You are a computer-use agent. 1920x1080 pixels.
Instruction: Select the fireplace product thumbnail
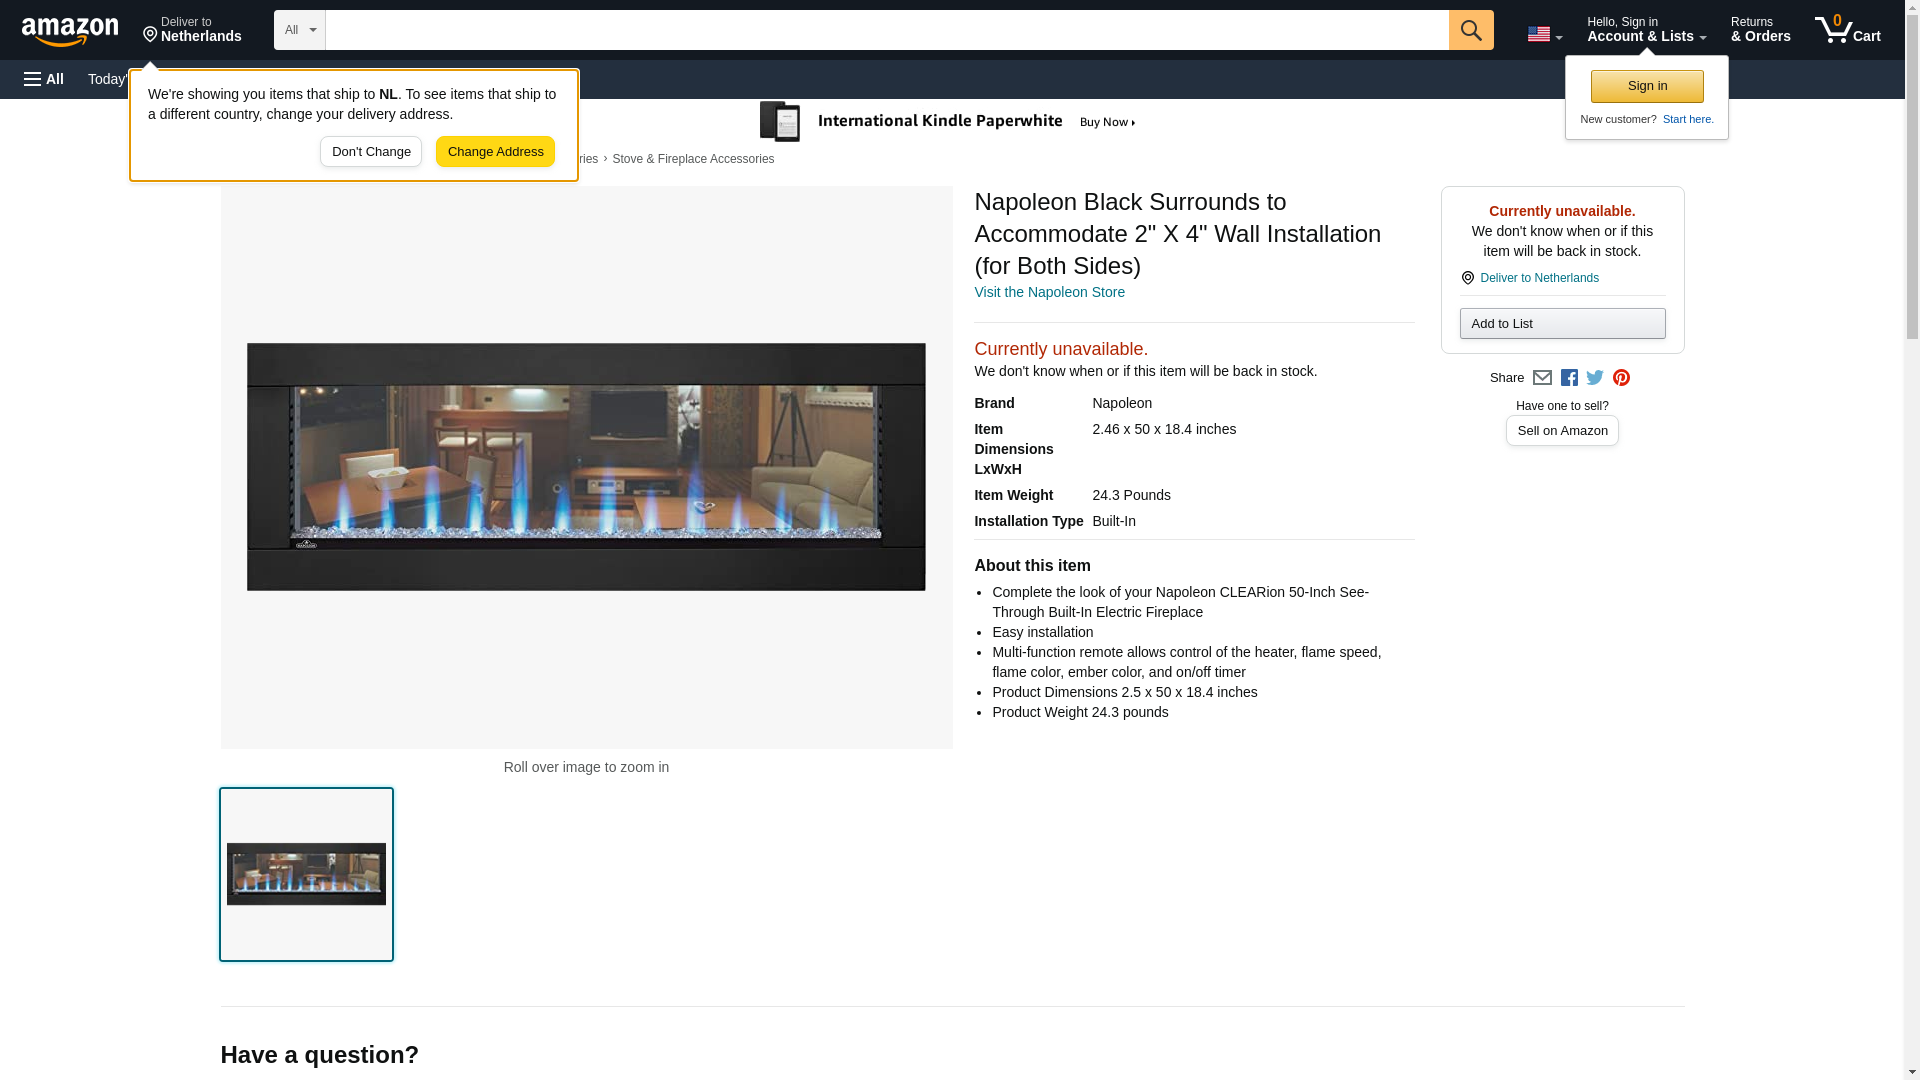(x=306, y=874)
